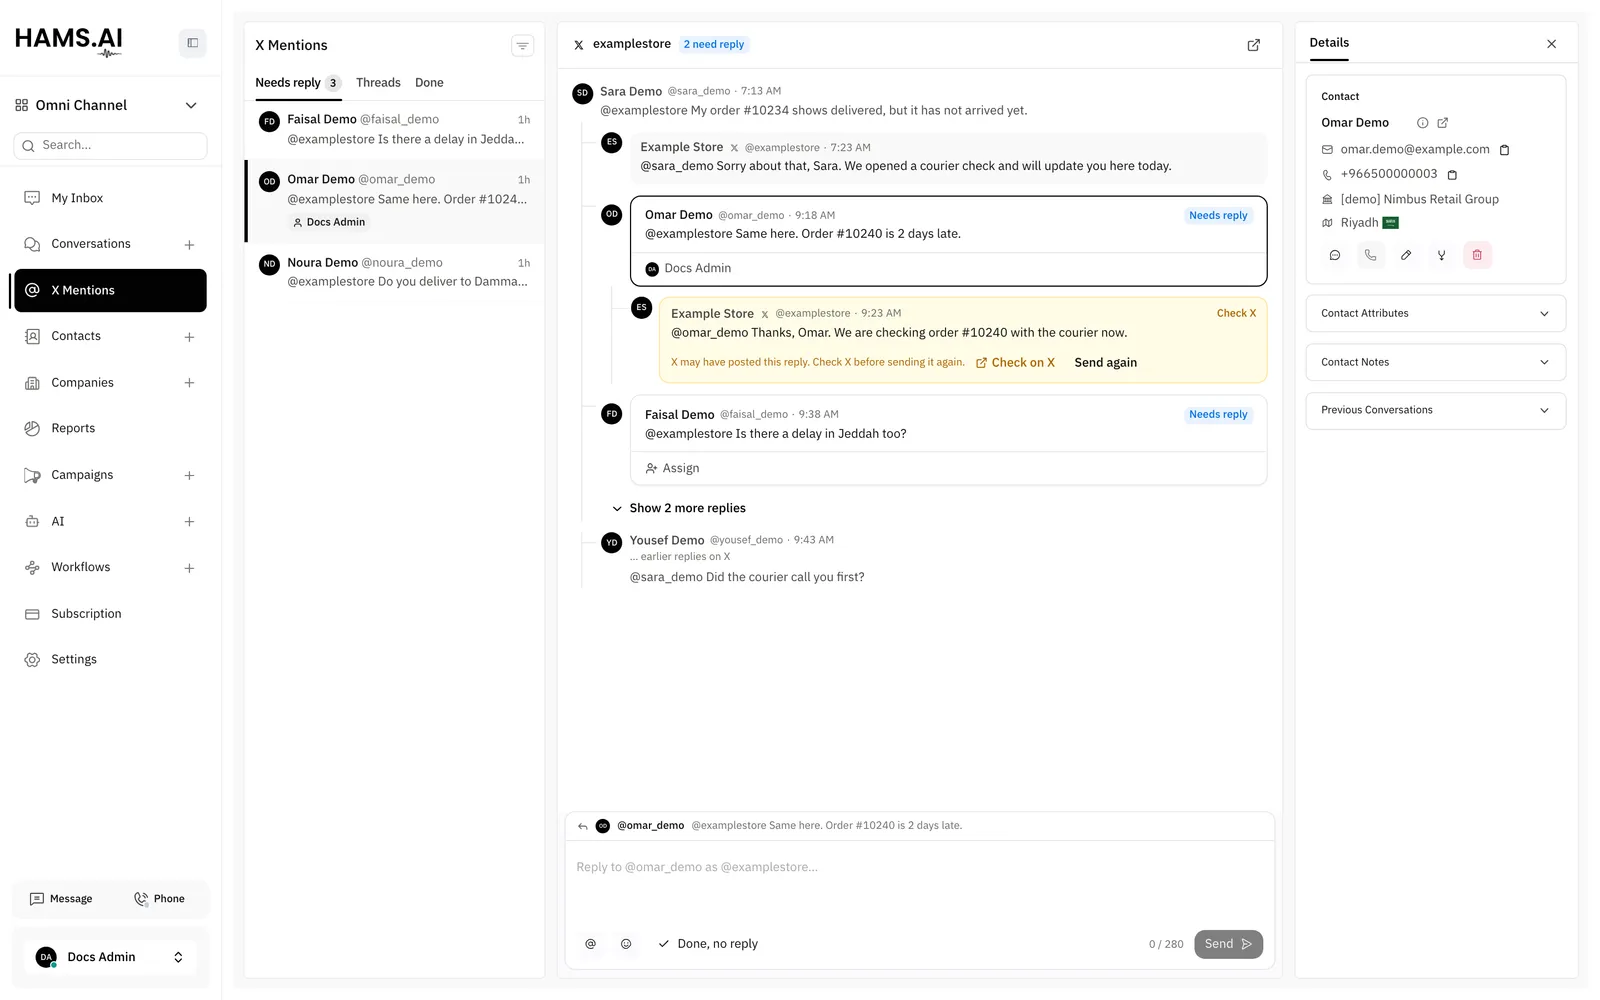Click the Send again button
This screenshot has width=1600, height=1000.
[1105, 363]
